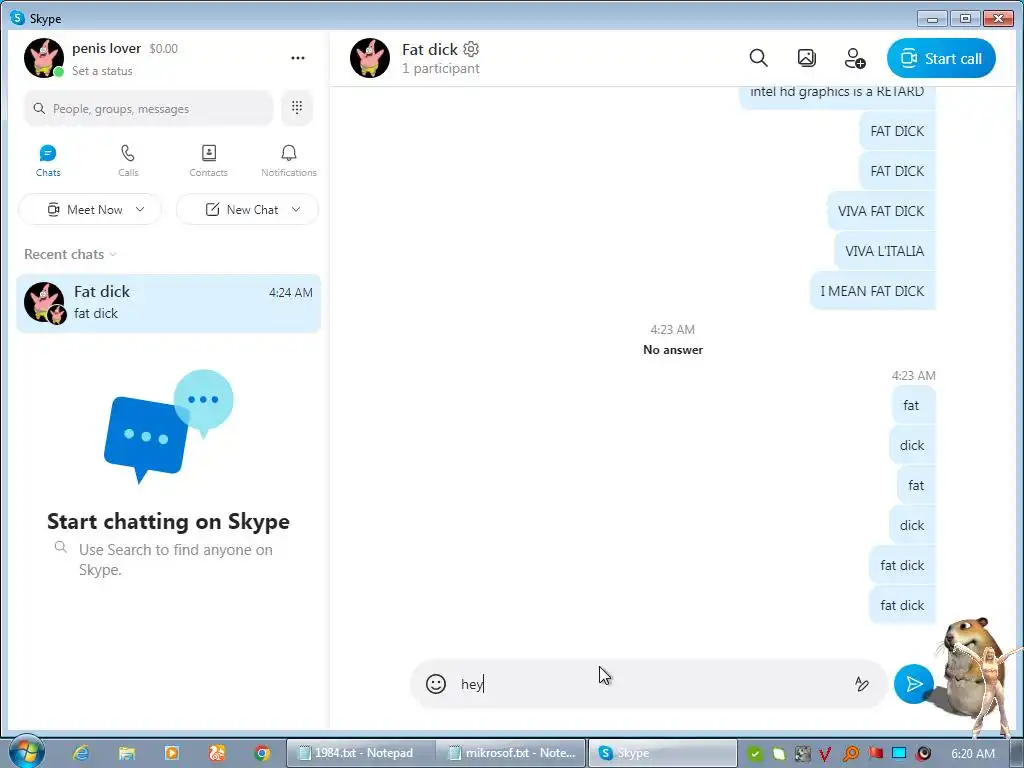Click the pen icon in the message box
Image resolution: width=1024 pixels, height=768 pixels.
[x=862, y=684]
